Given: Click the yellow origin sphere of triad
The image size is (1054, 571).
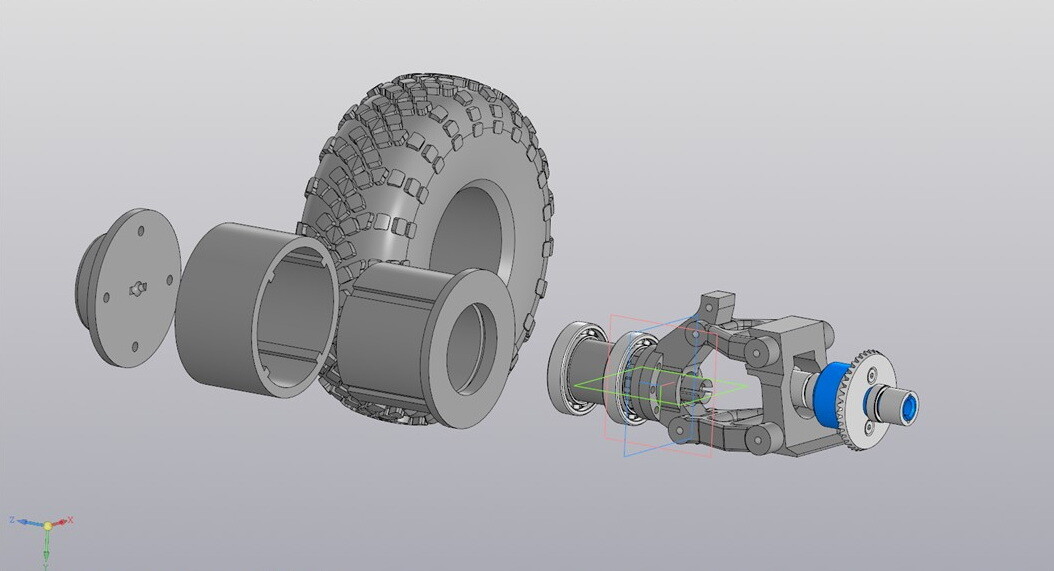Looking at the screenshot, I should [x=48, y=525].
